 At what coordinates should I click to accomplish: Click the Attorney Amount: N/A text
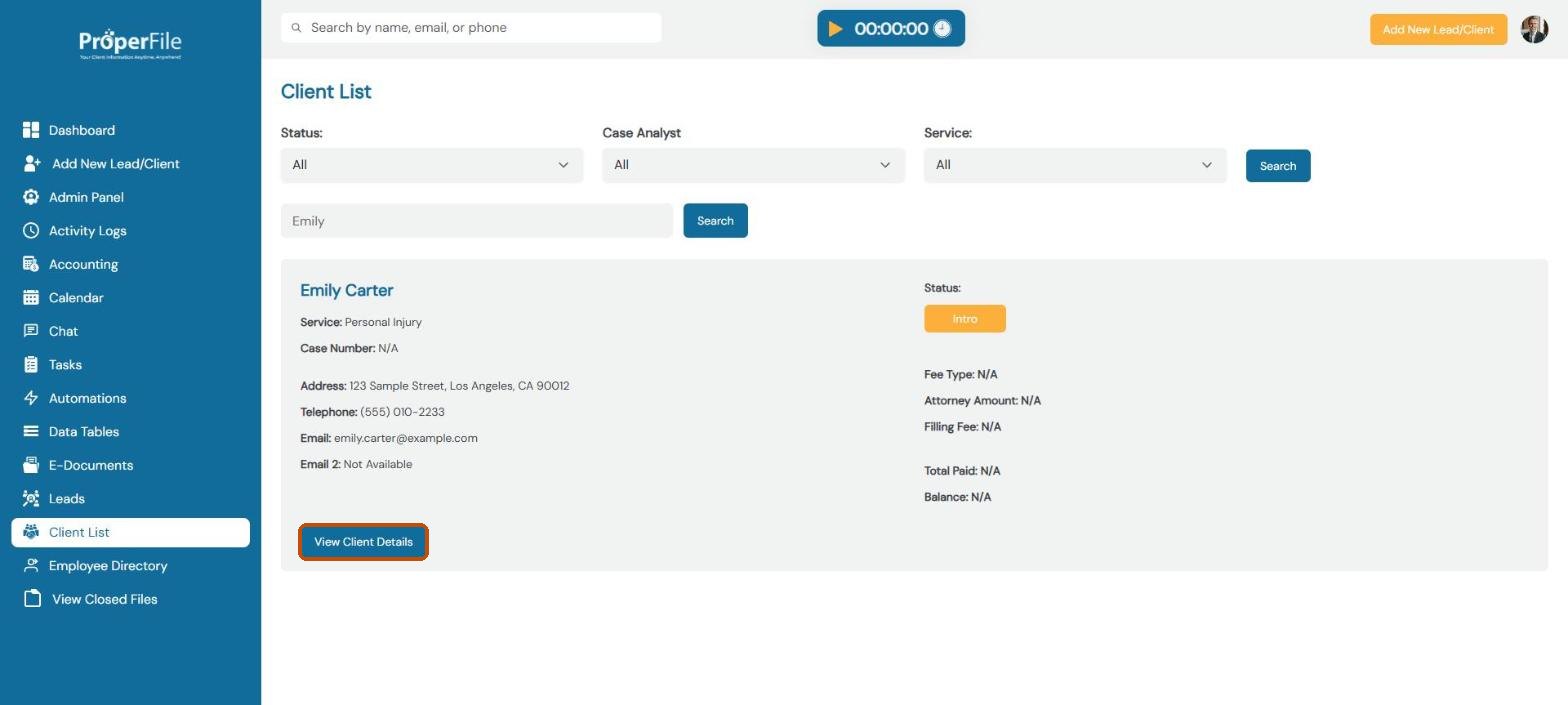[982, 400]
